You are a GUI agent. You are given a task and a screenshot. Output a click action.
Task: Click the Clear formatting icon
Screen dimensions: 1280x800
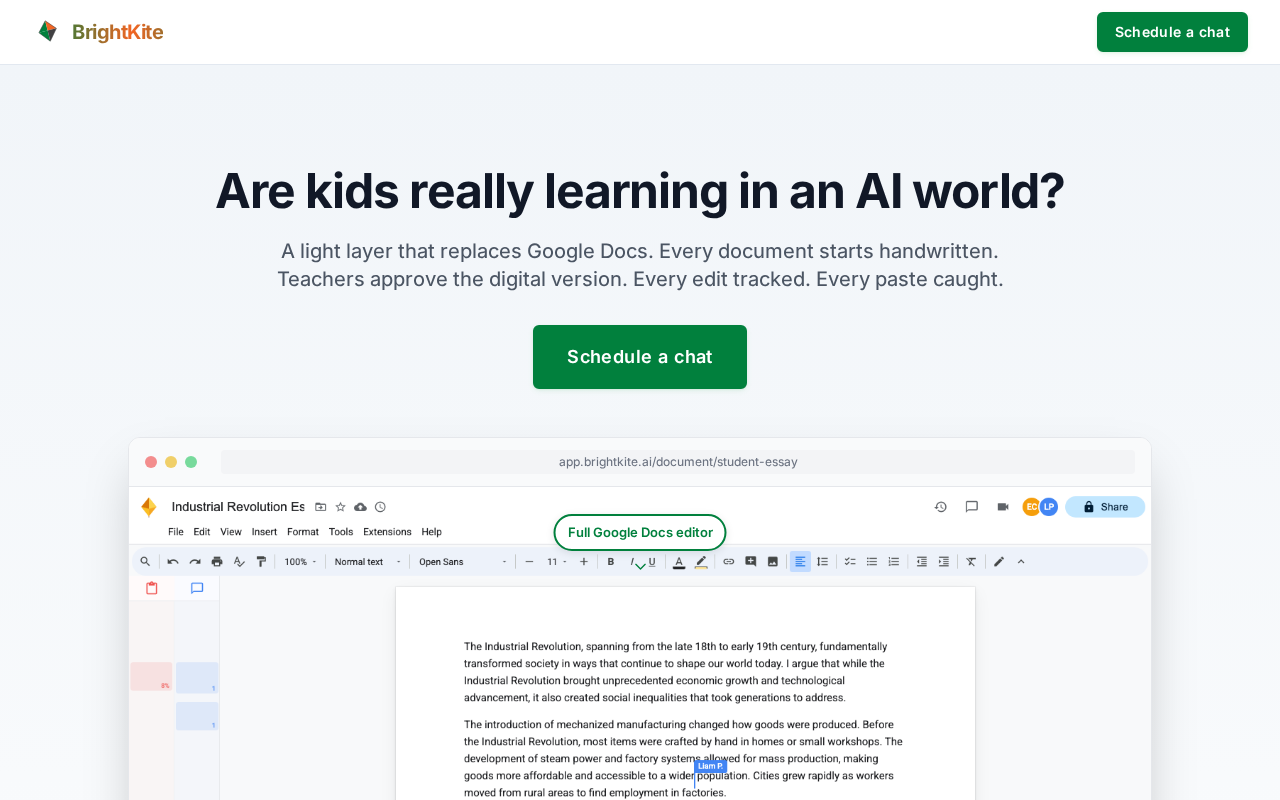click(971, 562)
